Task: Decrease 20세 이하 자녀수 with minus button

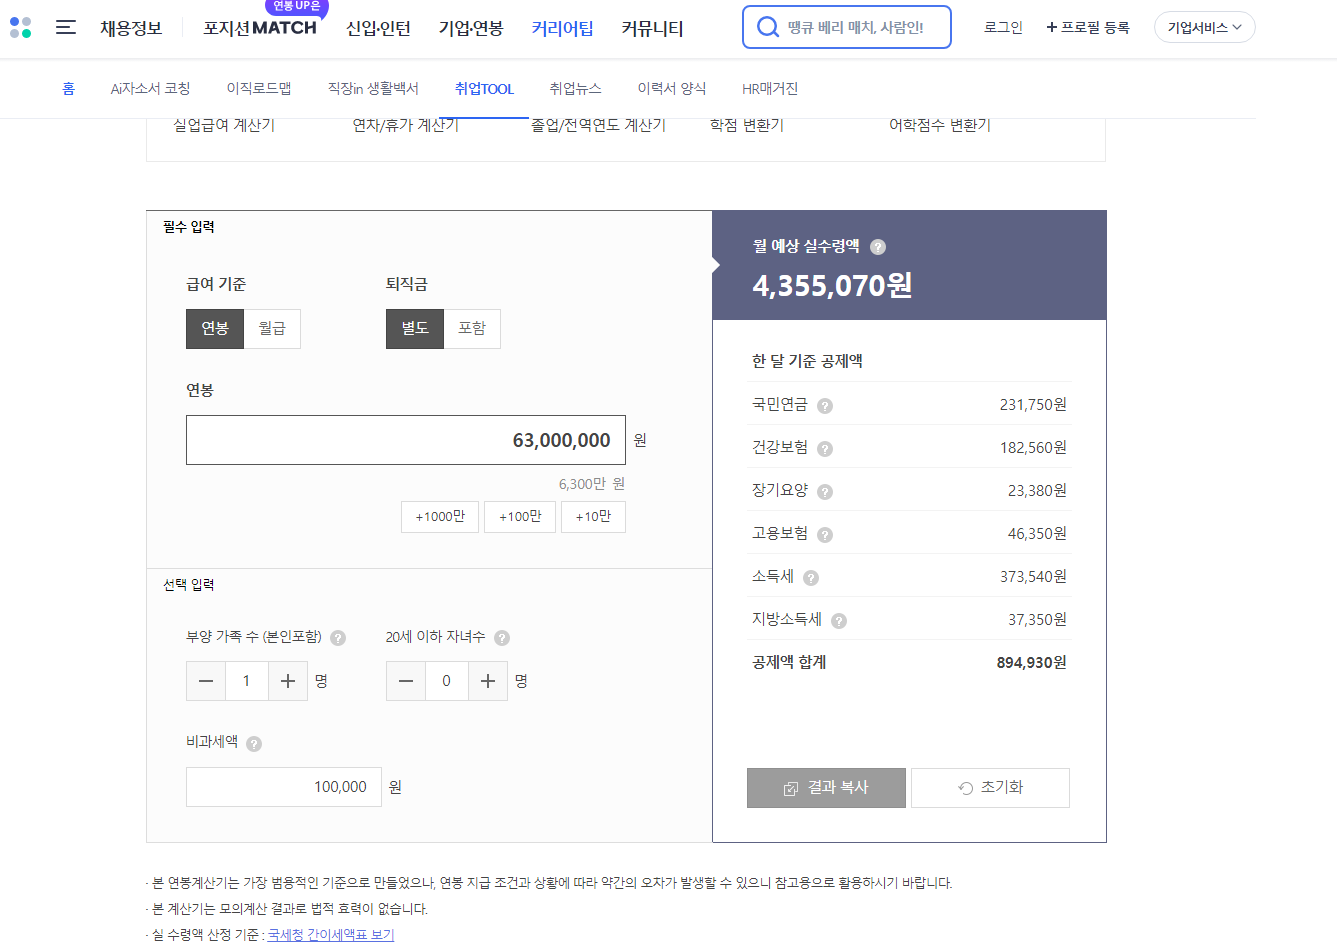Action: pos(406,681)
